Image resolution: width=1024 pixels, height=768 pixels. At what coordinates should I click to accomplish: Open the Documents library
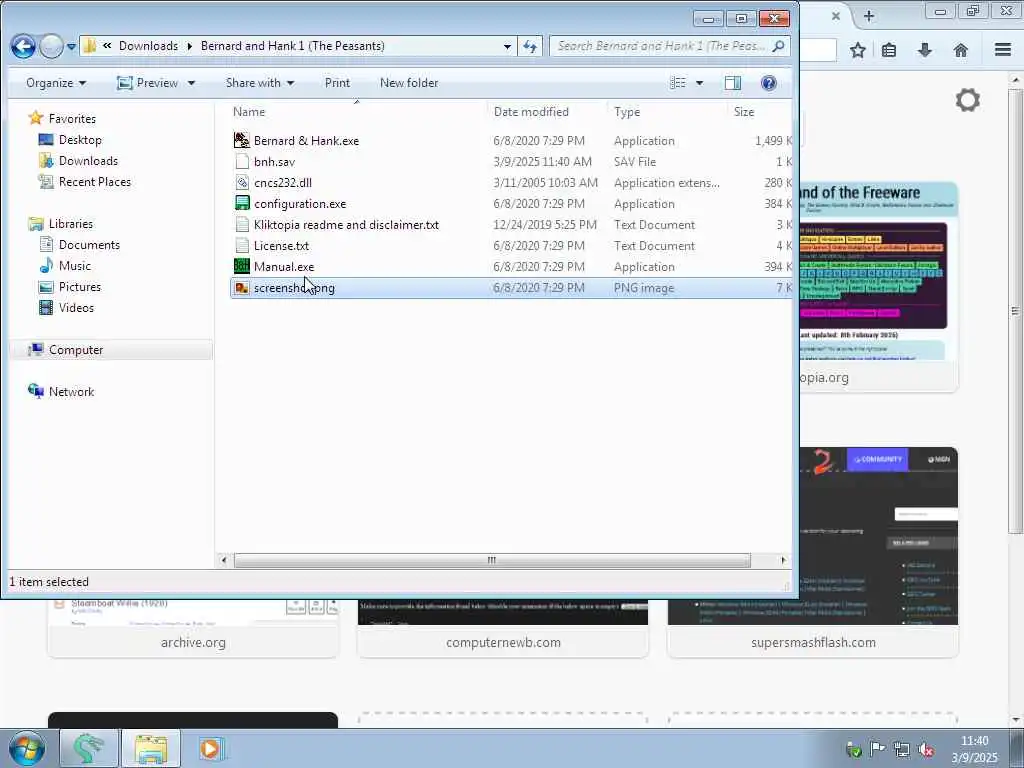[89, 245]
